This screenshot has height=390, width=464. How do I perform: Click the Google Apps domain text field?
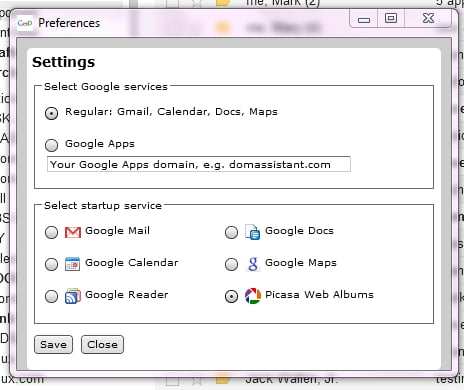click(199, 164)
